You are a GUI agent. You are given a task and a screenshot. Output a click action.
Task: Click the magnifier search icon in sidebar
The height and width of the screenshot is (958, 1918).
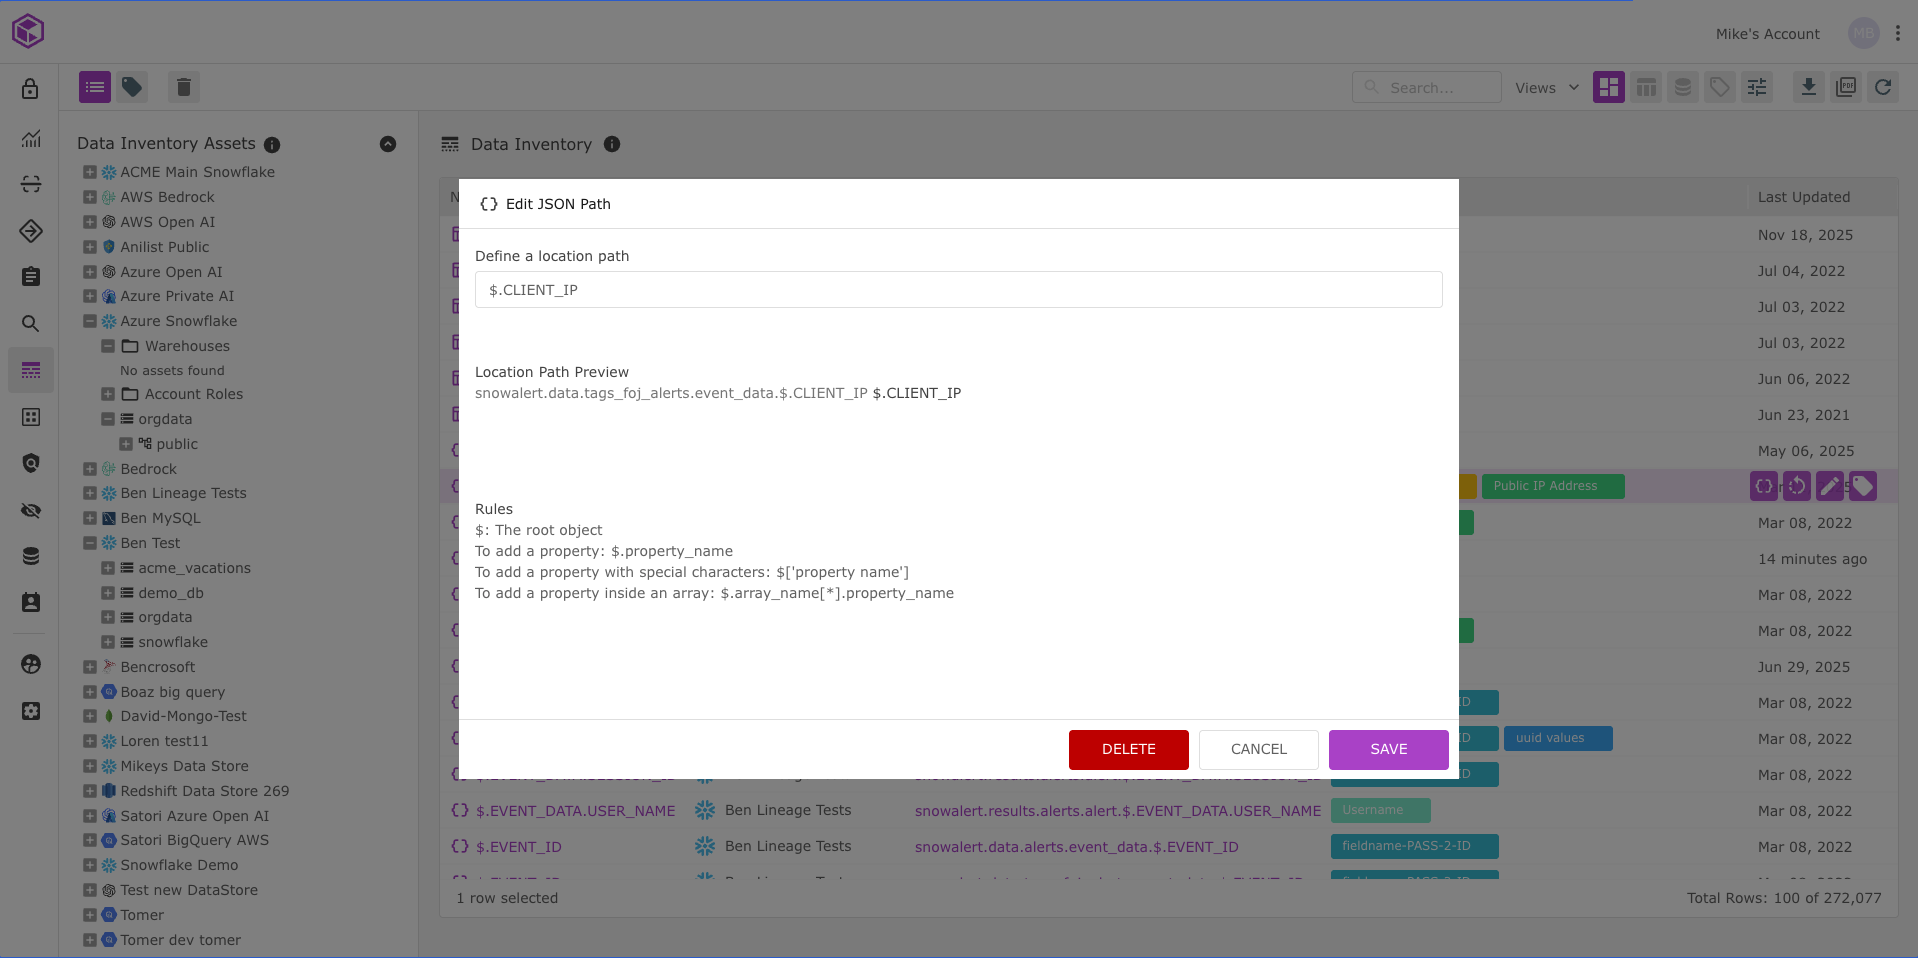click(31, 324)
